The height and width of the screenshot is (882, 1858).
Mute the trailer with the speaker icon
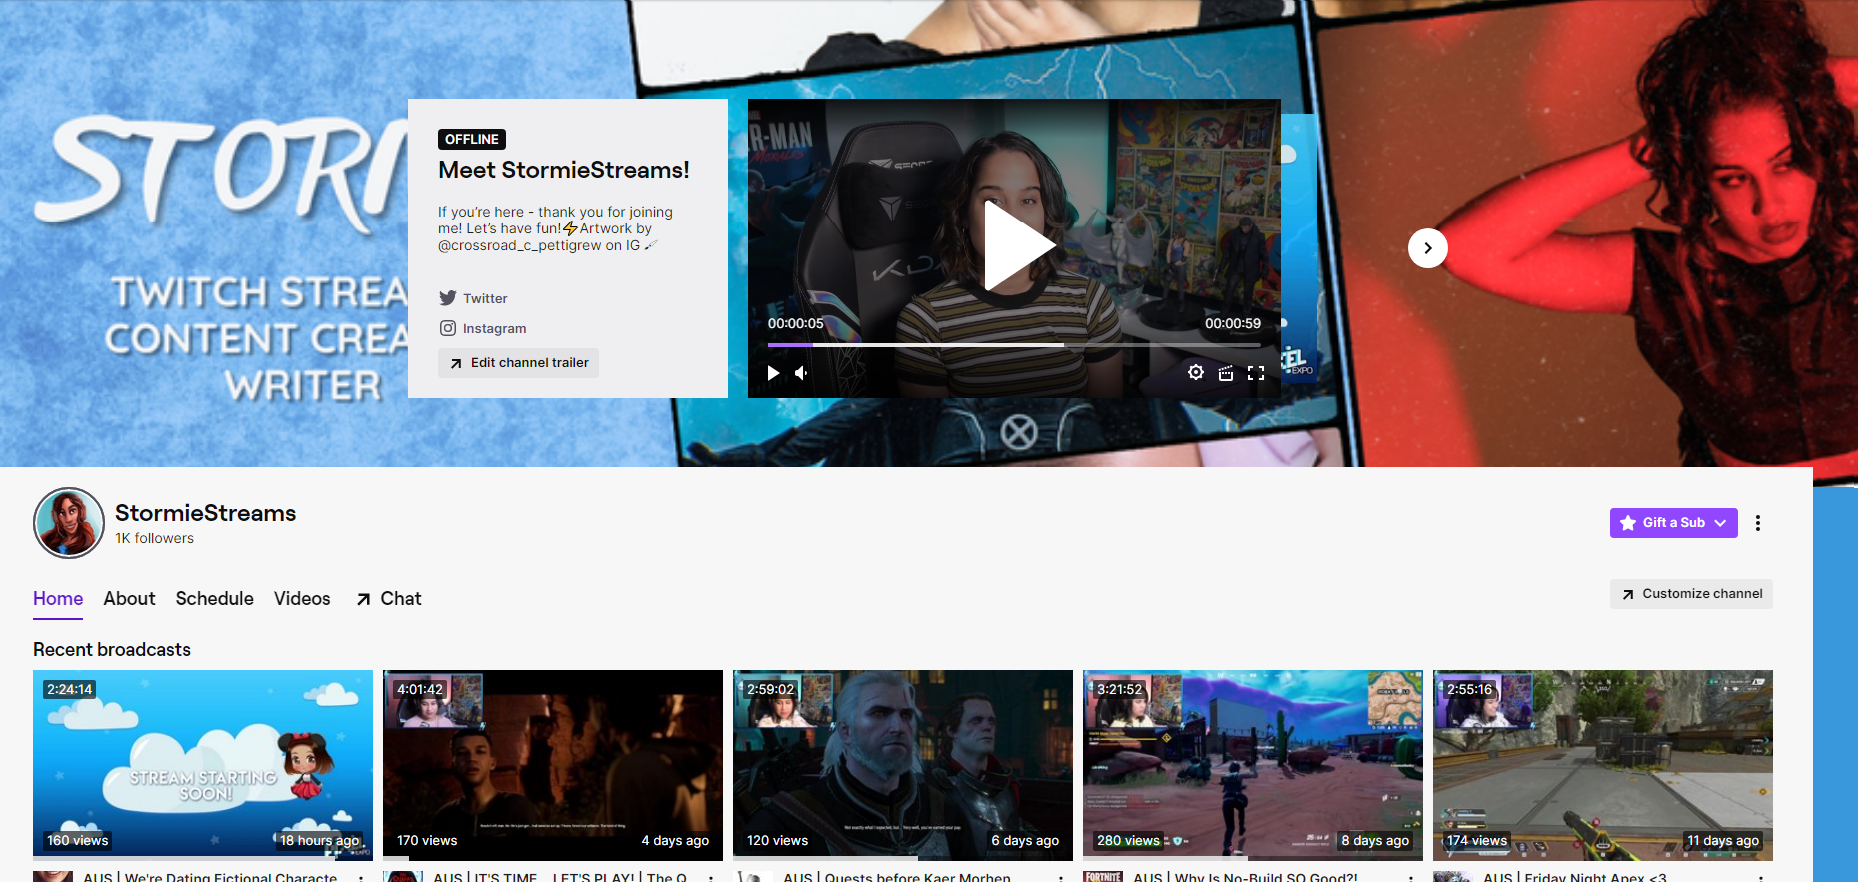pos(802,373)
